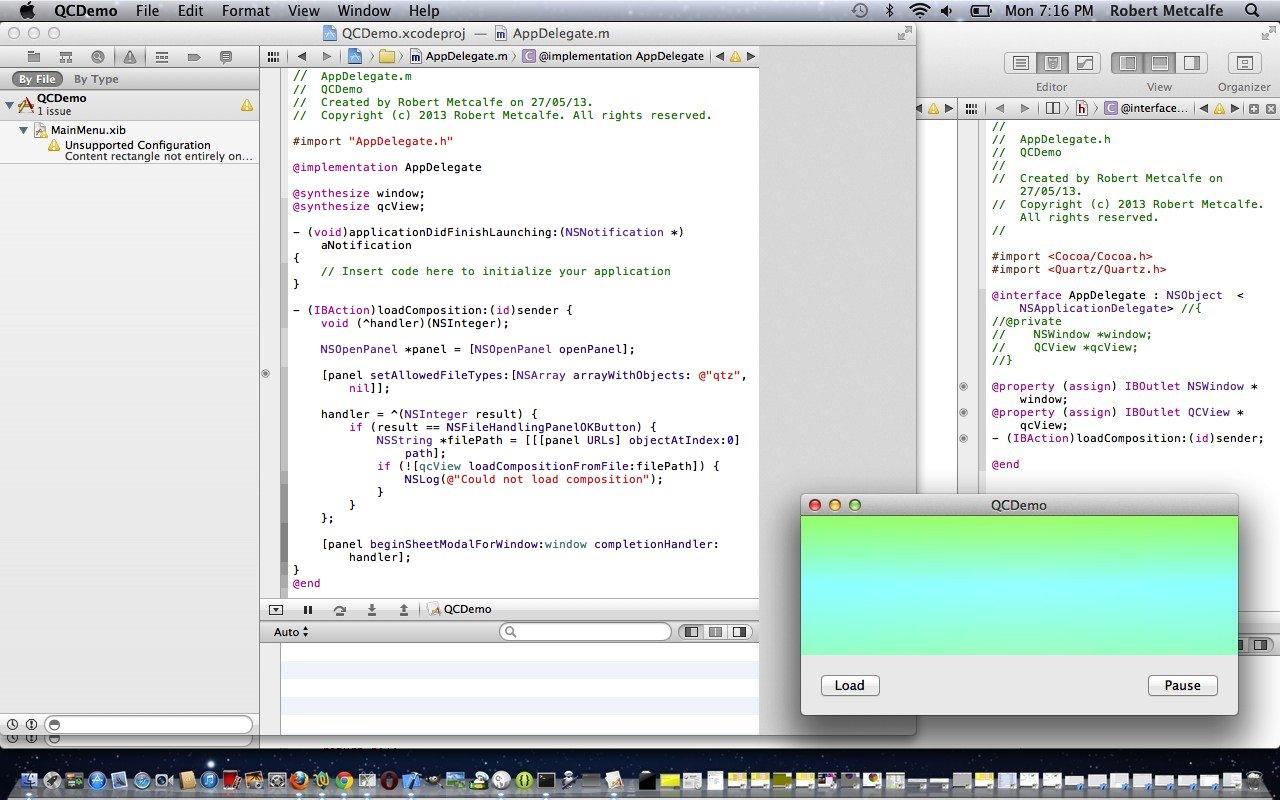Toggle the IBAction connection circle for setAllowedFileTypes line
Image resolution: width=1280 pixels, height=800 pixels.
coord(265,373)
